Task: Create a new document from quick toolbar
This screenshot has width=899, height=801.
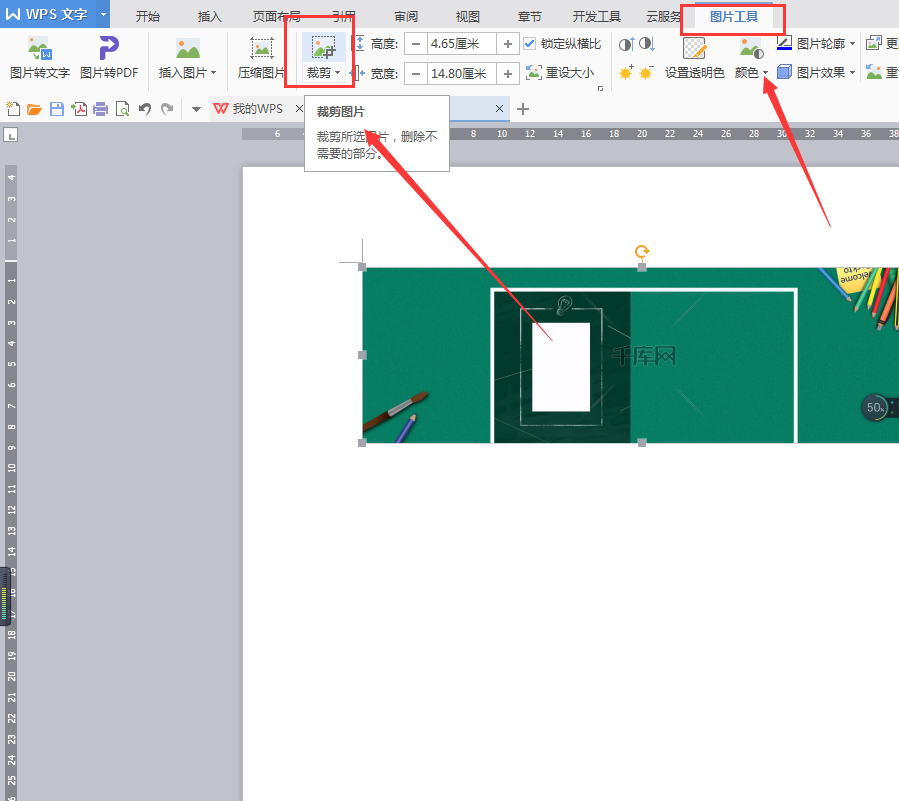Action: coord(13,108)
